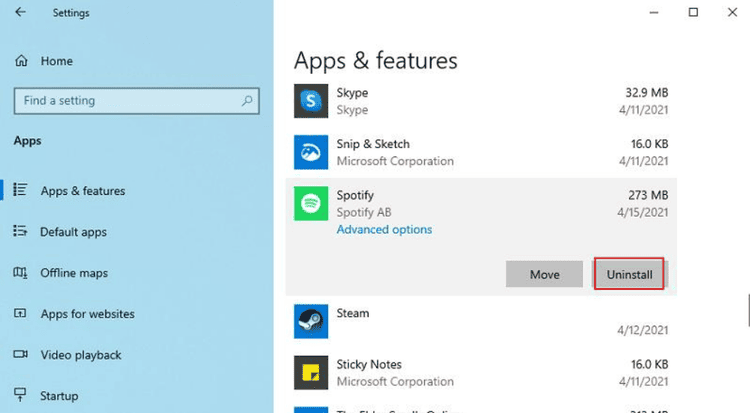Screen dimensions: 750x413
Task: Click the Default apps icon
Action: pyautogui.click(x=20, y=231)
